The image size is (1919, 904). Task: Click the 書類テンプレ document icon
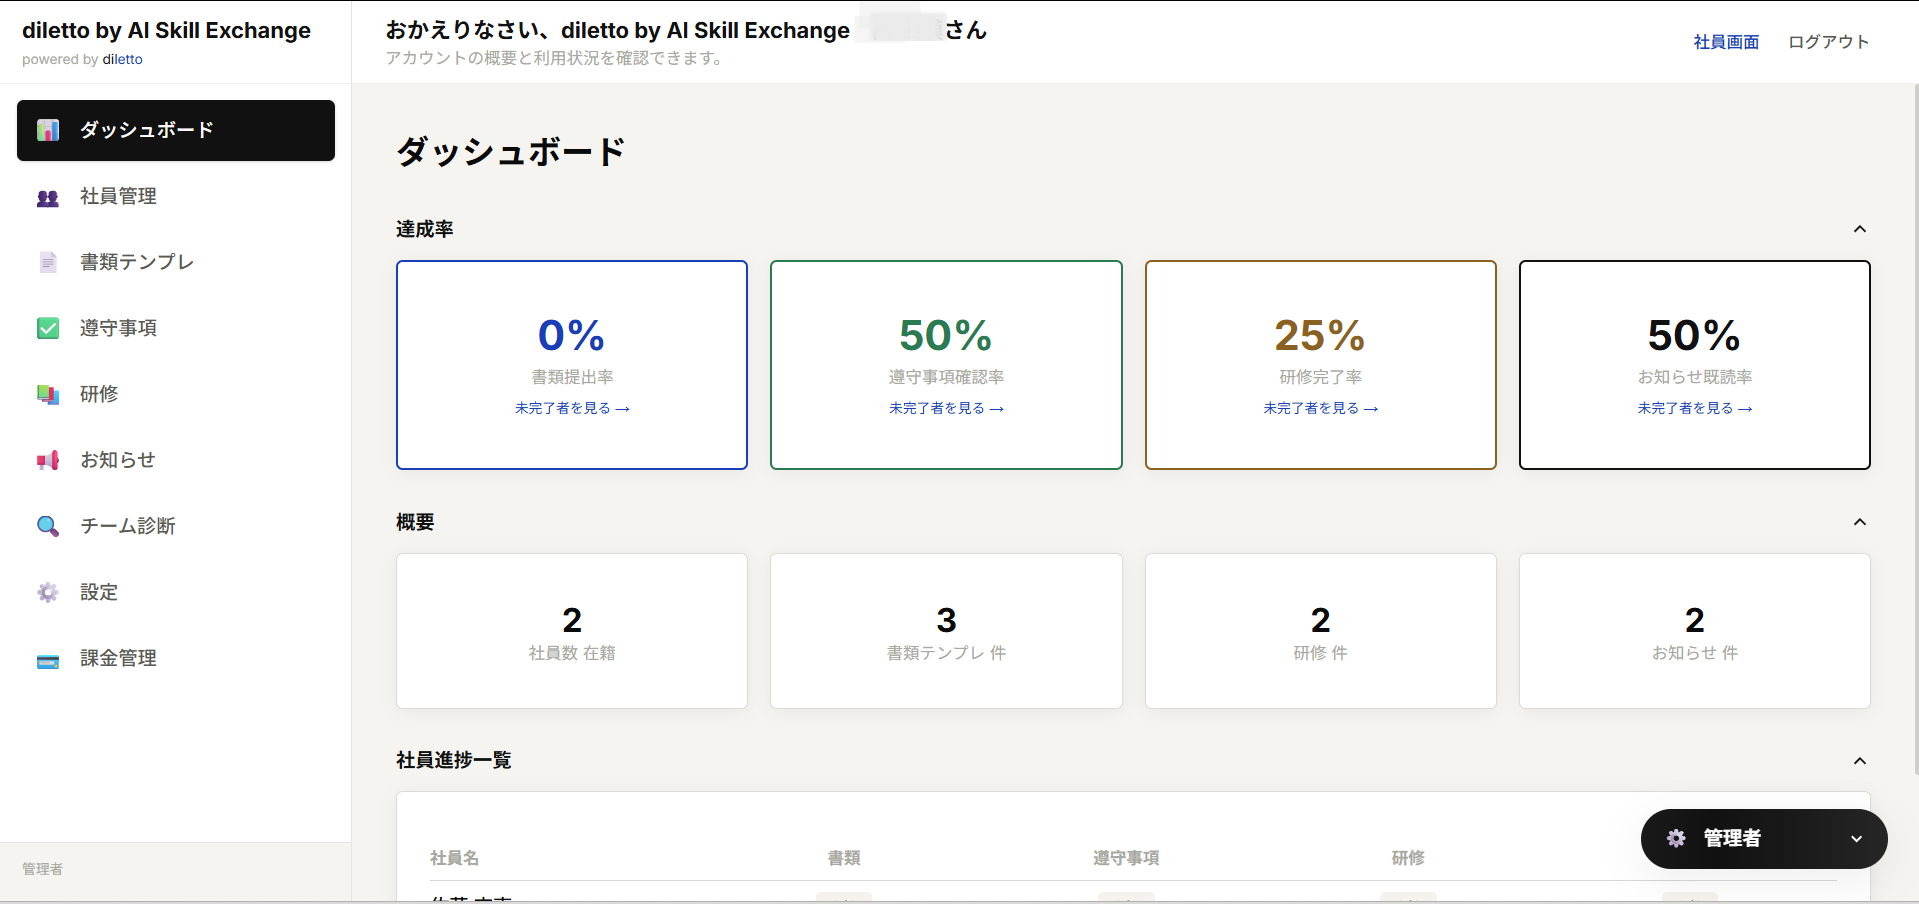coord(48,262)
